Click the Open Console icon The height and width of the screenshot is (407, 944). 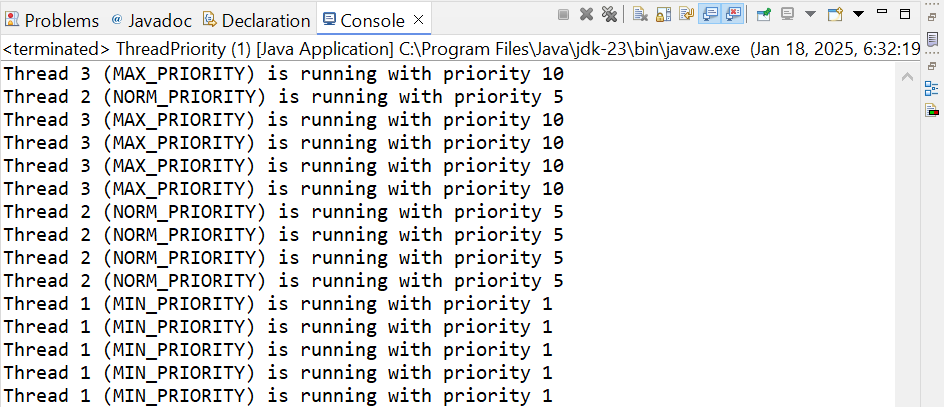(835, 15)
